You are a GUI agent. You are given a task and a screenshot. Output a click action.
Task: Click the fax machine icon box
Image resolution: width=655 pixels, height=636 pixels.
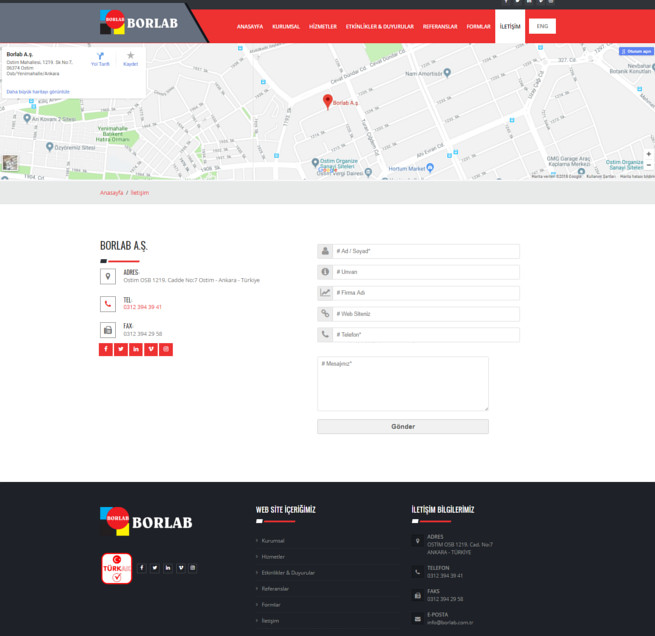point(108,330)
